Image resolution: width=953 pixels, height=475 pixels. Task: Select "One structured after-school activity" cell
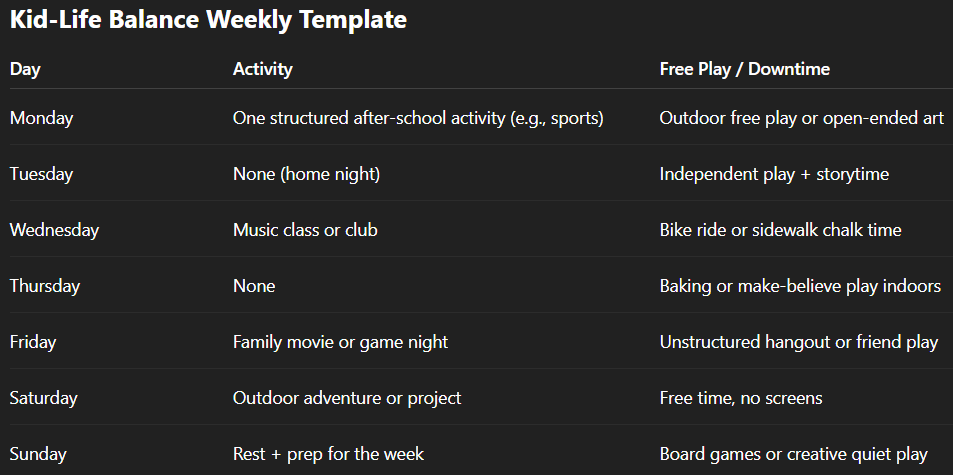click(418, 118)
